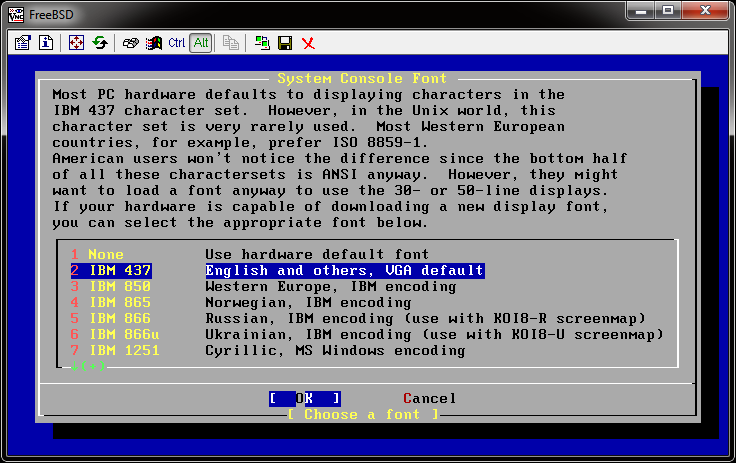736x463 pixels.
Task: Select font option 2 IBM 437
Action: [111, 270]
